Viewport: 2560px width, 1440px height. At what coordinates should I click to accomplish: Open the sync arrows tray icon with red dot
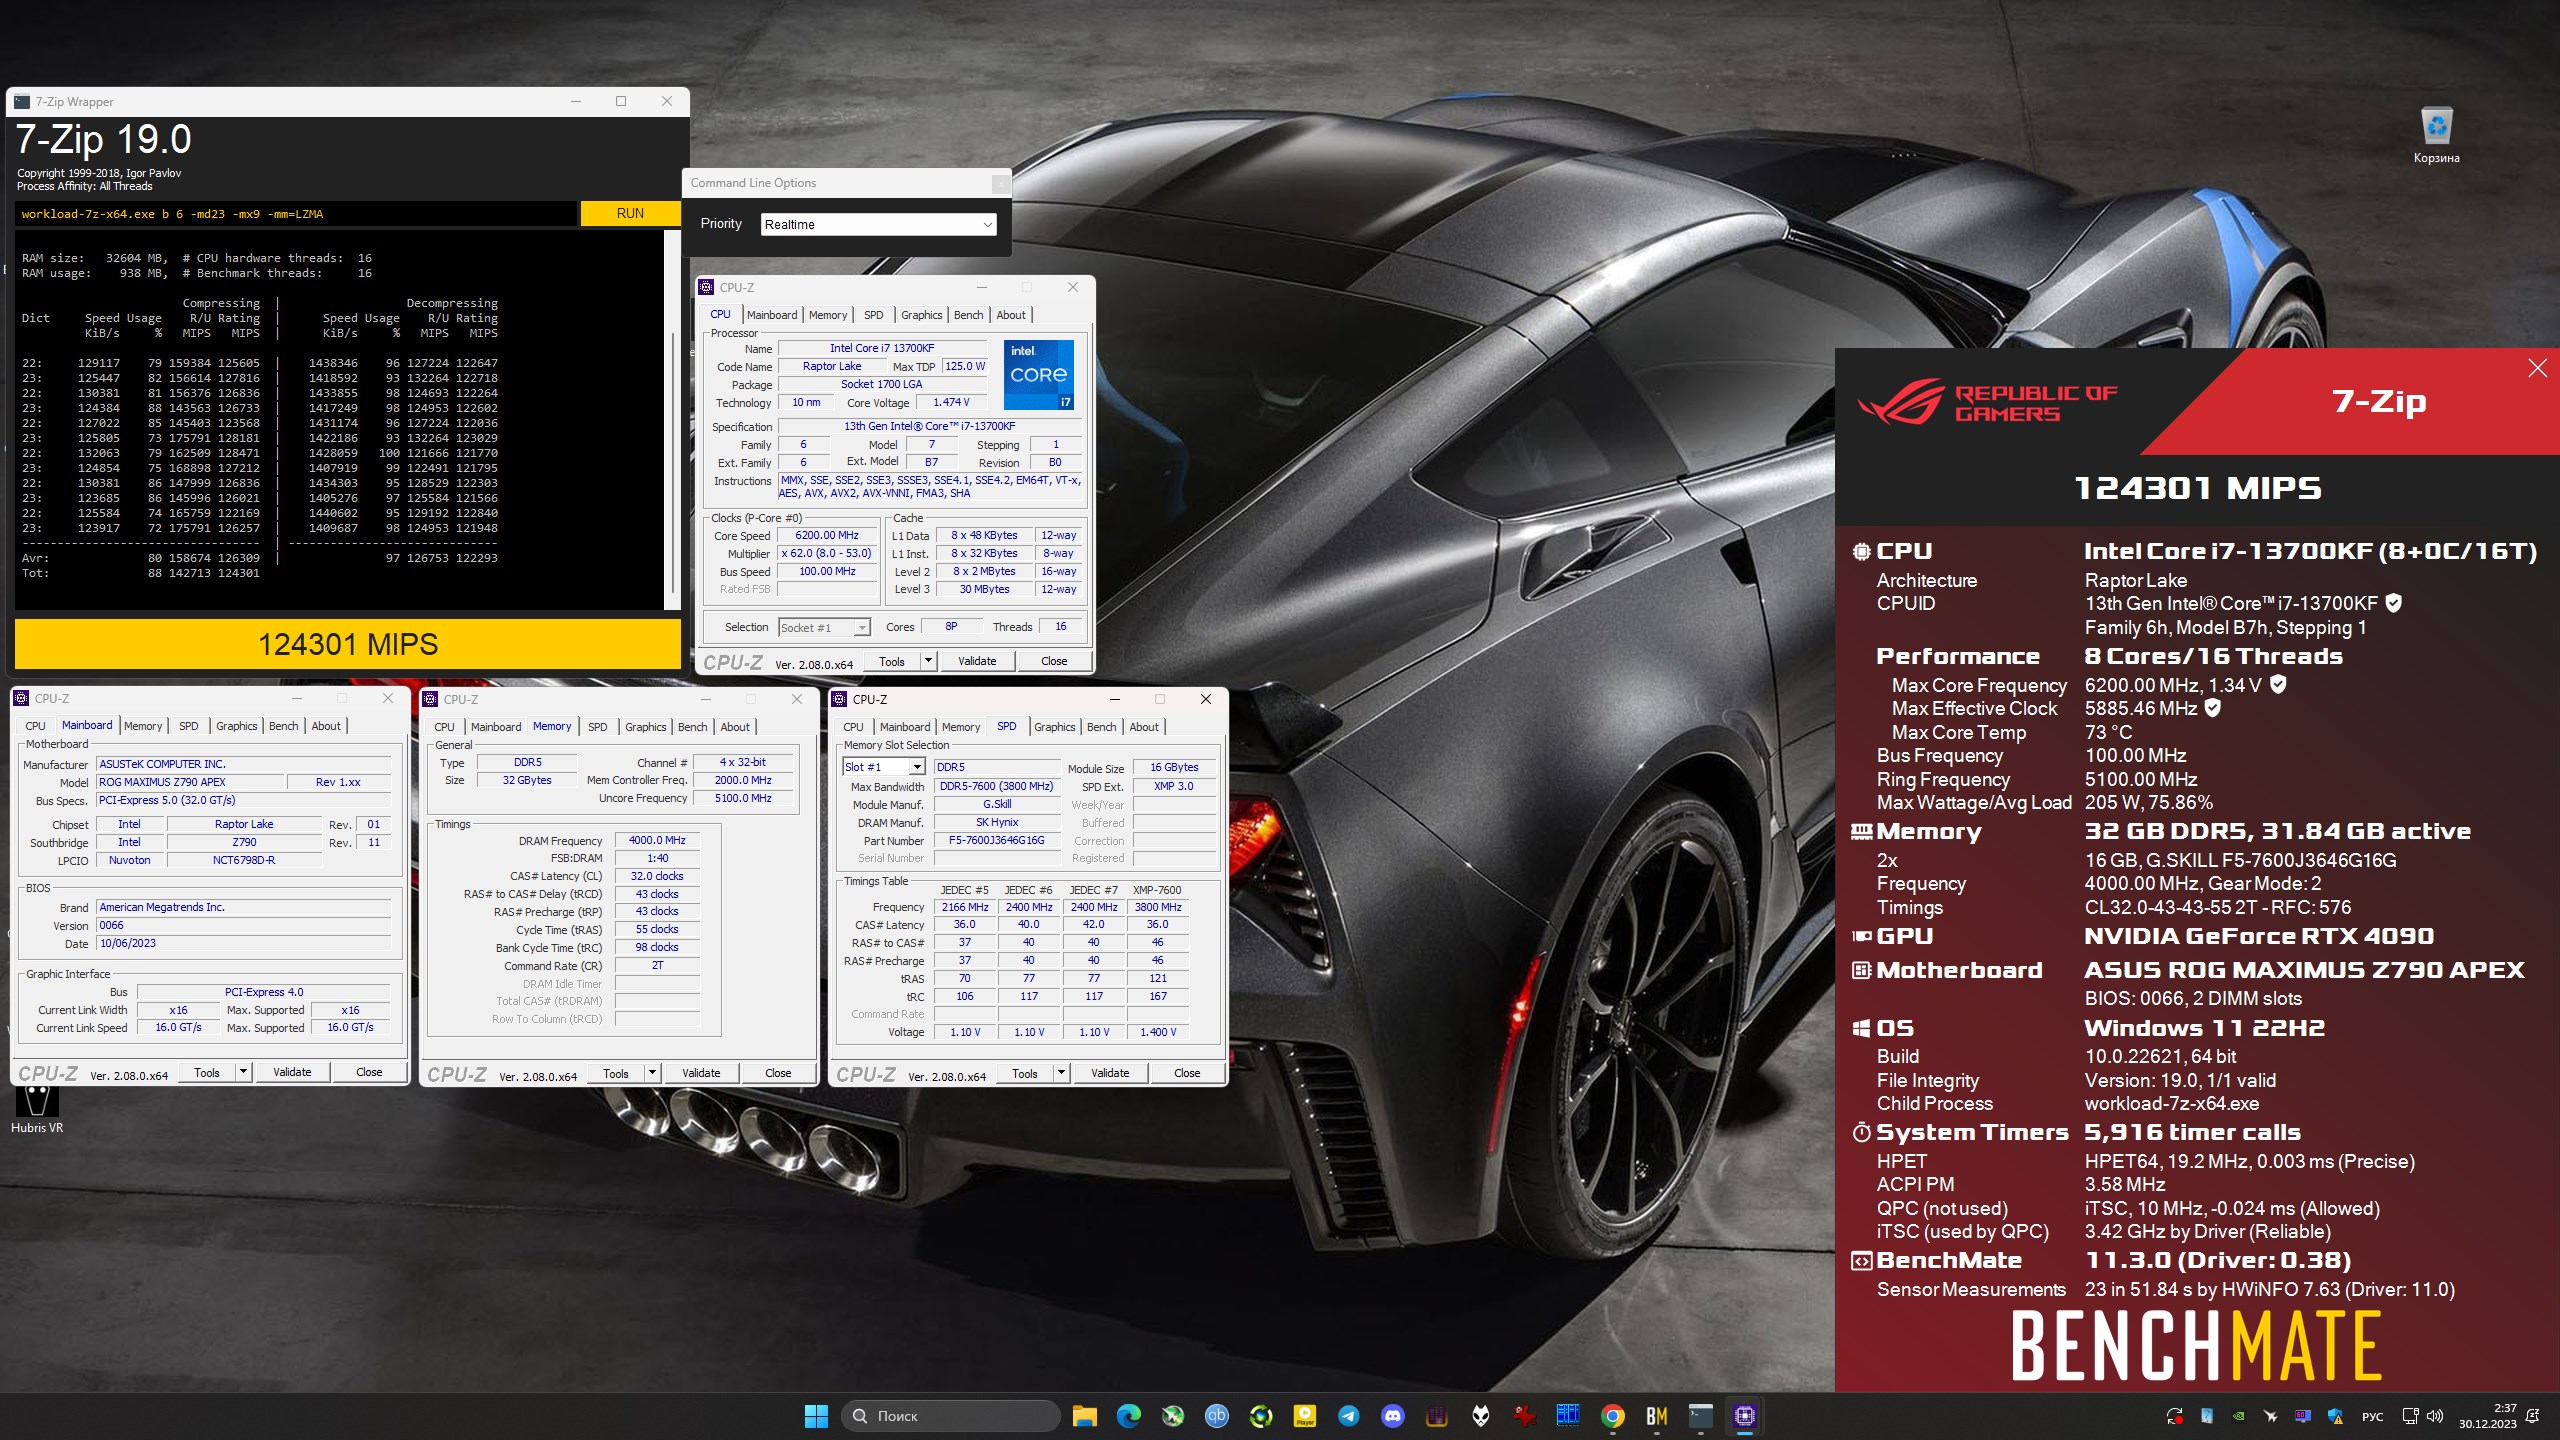(x=2174, y=1416)
